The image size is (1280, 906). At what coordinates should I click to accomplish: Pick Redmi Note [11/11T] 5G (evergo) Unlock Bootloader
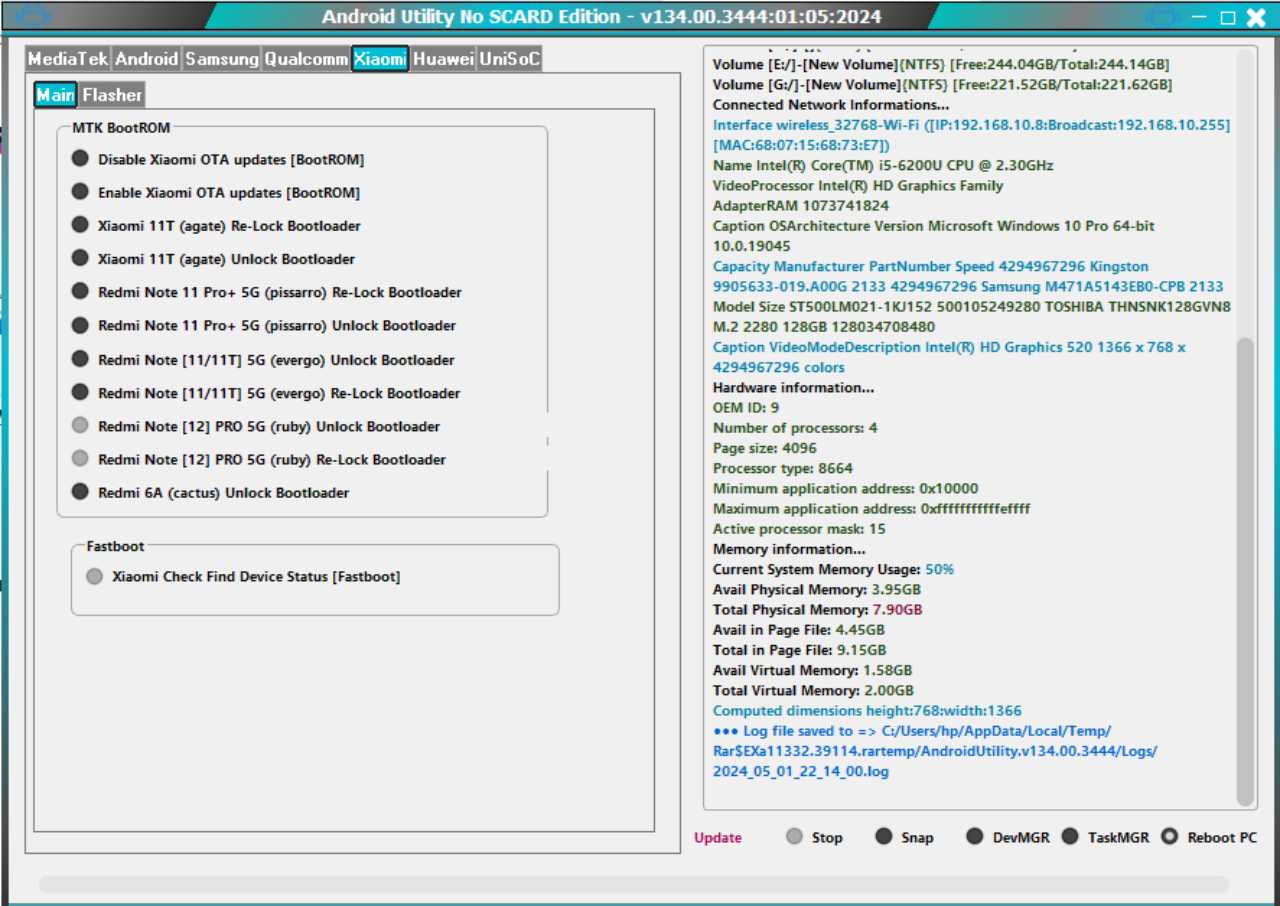click(x=263, y=360)
